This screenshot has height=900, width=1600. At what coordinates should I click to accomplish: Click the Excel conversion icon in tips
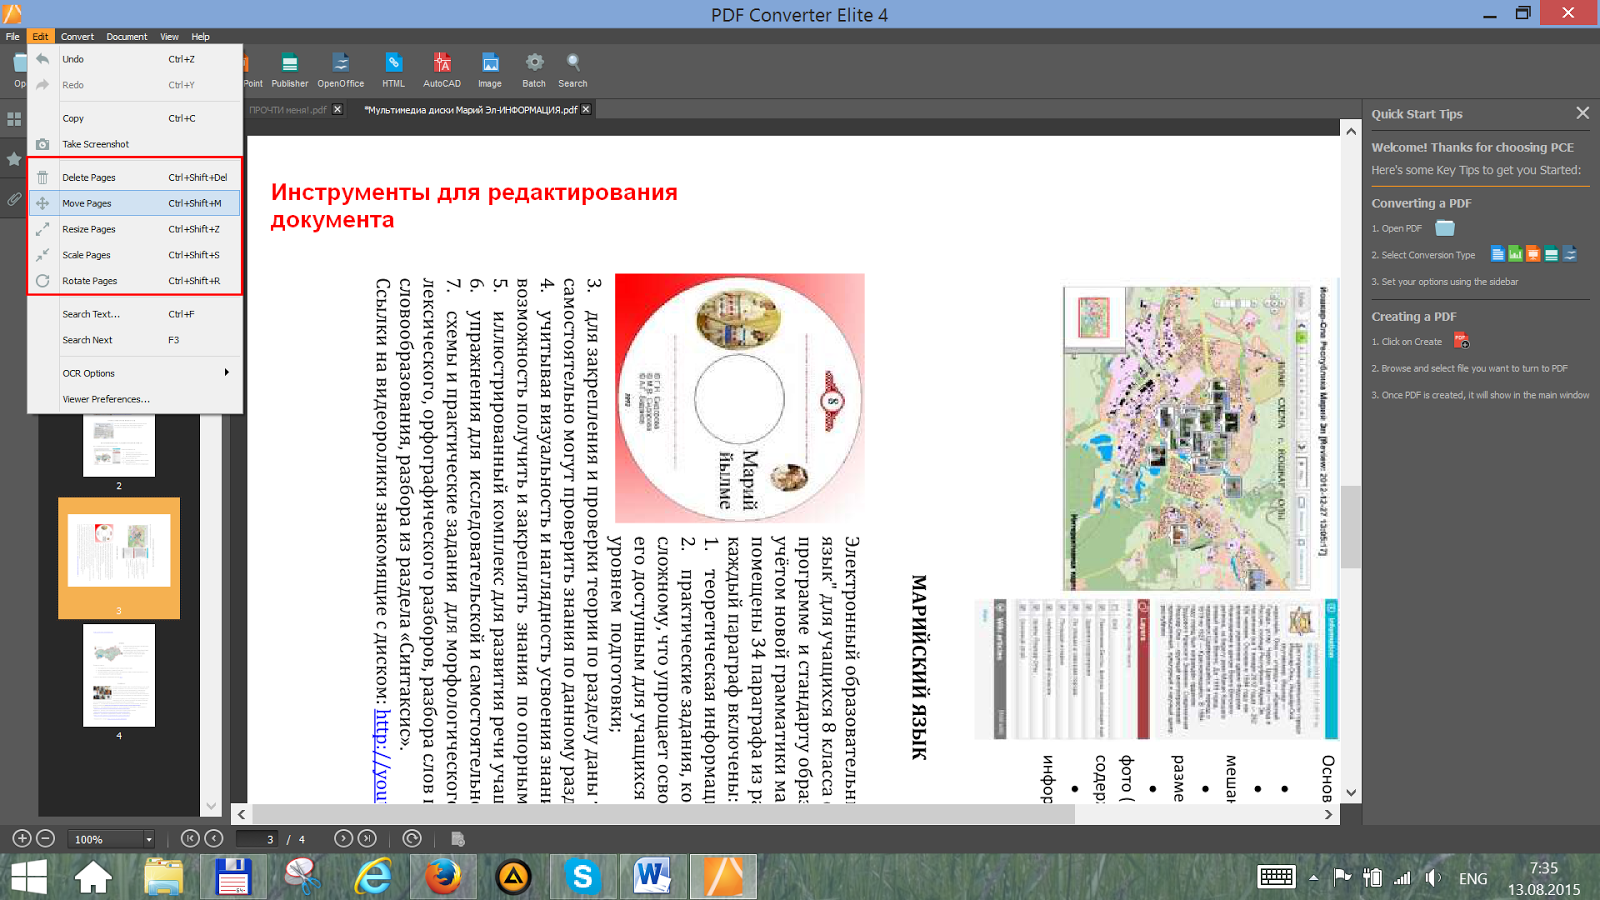coord(1515,254)
